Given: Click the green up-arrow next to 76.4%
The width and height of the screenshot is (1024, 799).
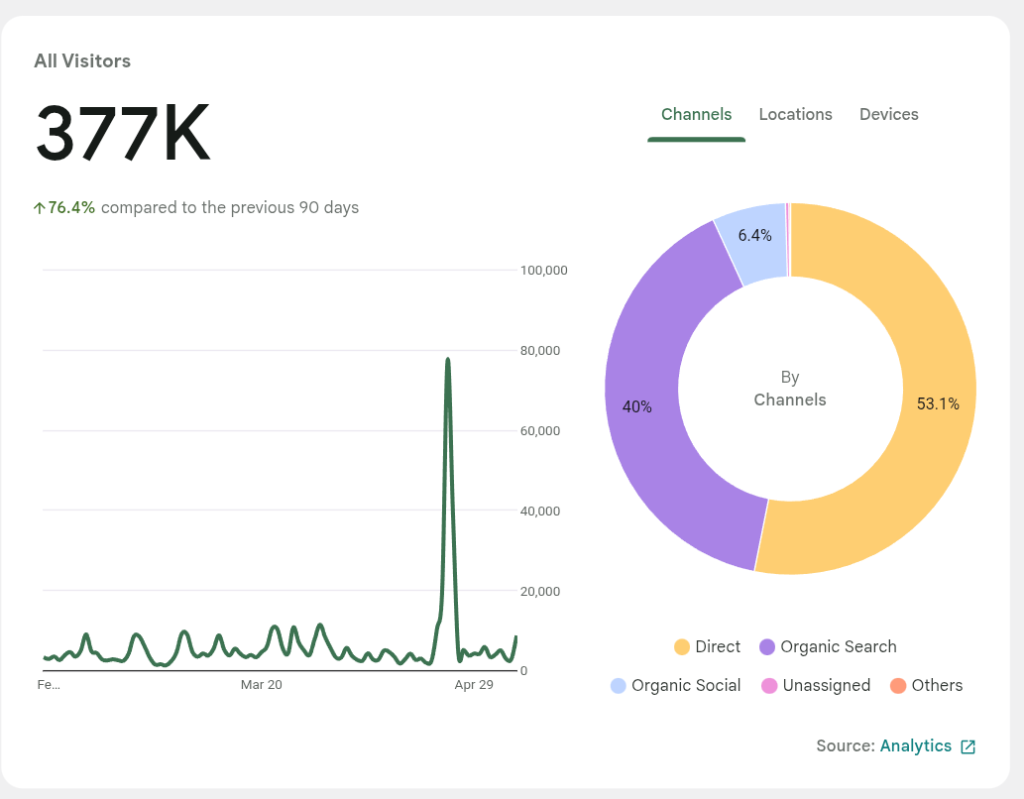Looking at the screenshot, I should (x=39, y=208).
